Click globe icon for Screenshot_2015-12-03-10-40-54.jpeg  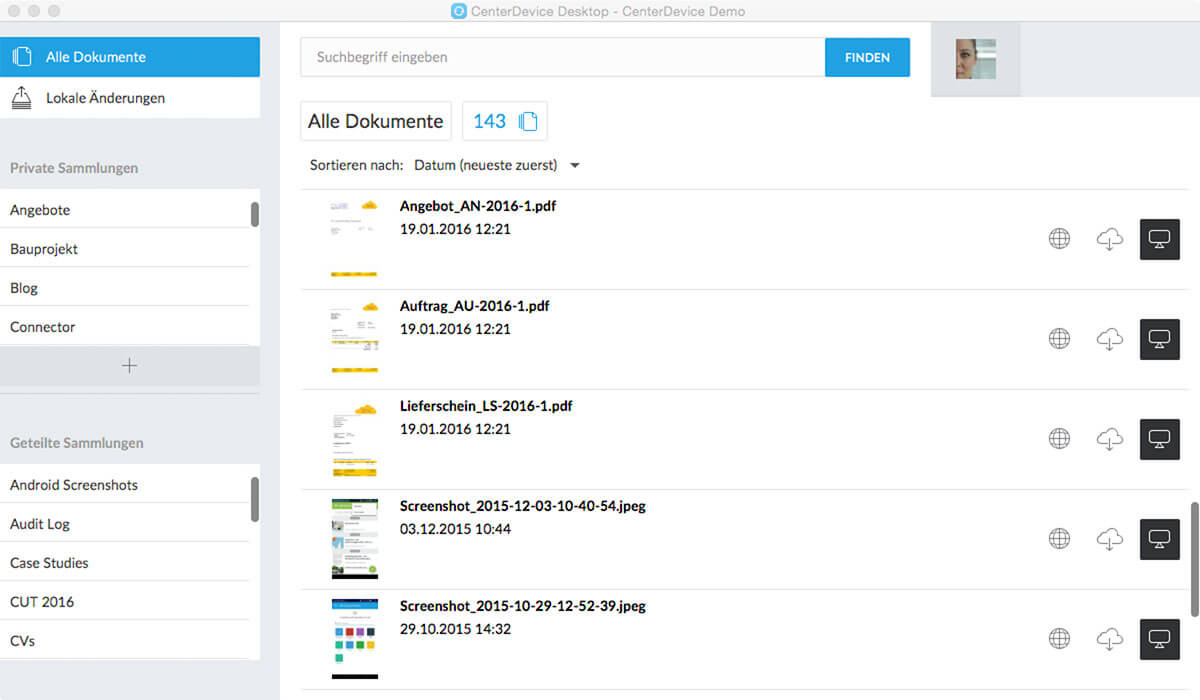1059,539
